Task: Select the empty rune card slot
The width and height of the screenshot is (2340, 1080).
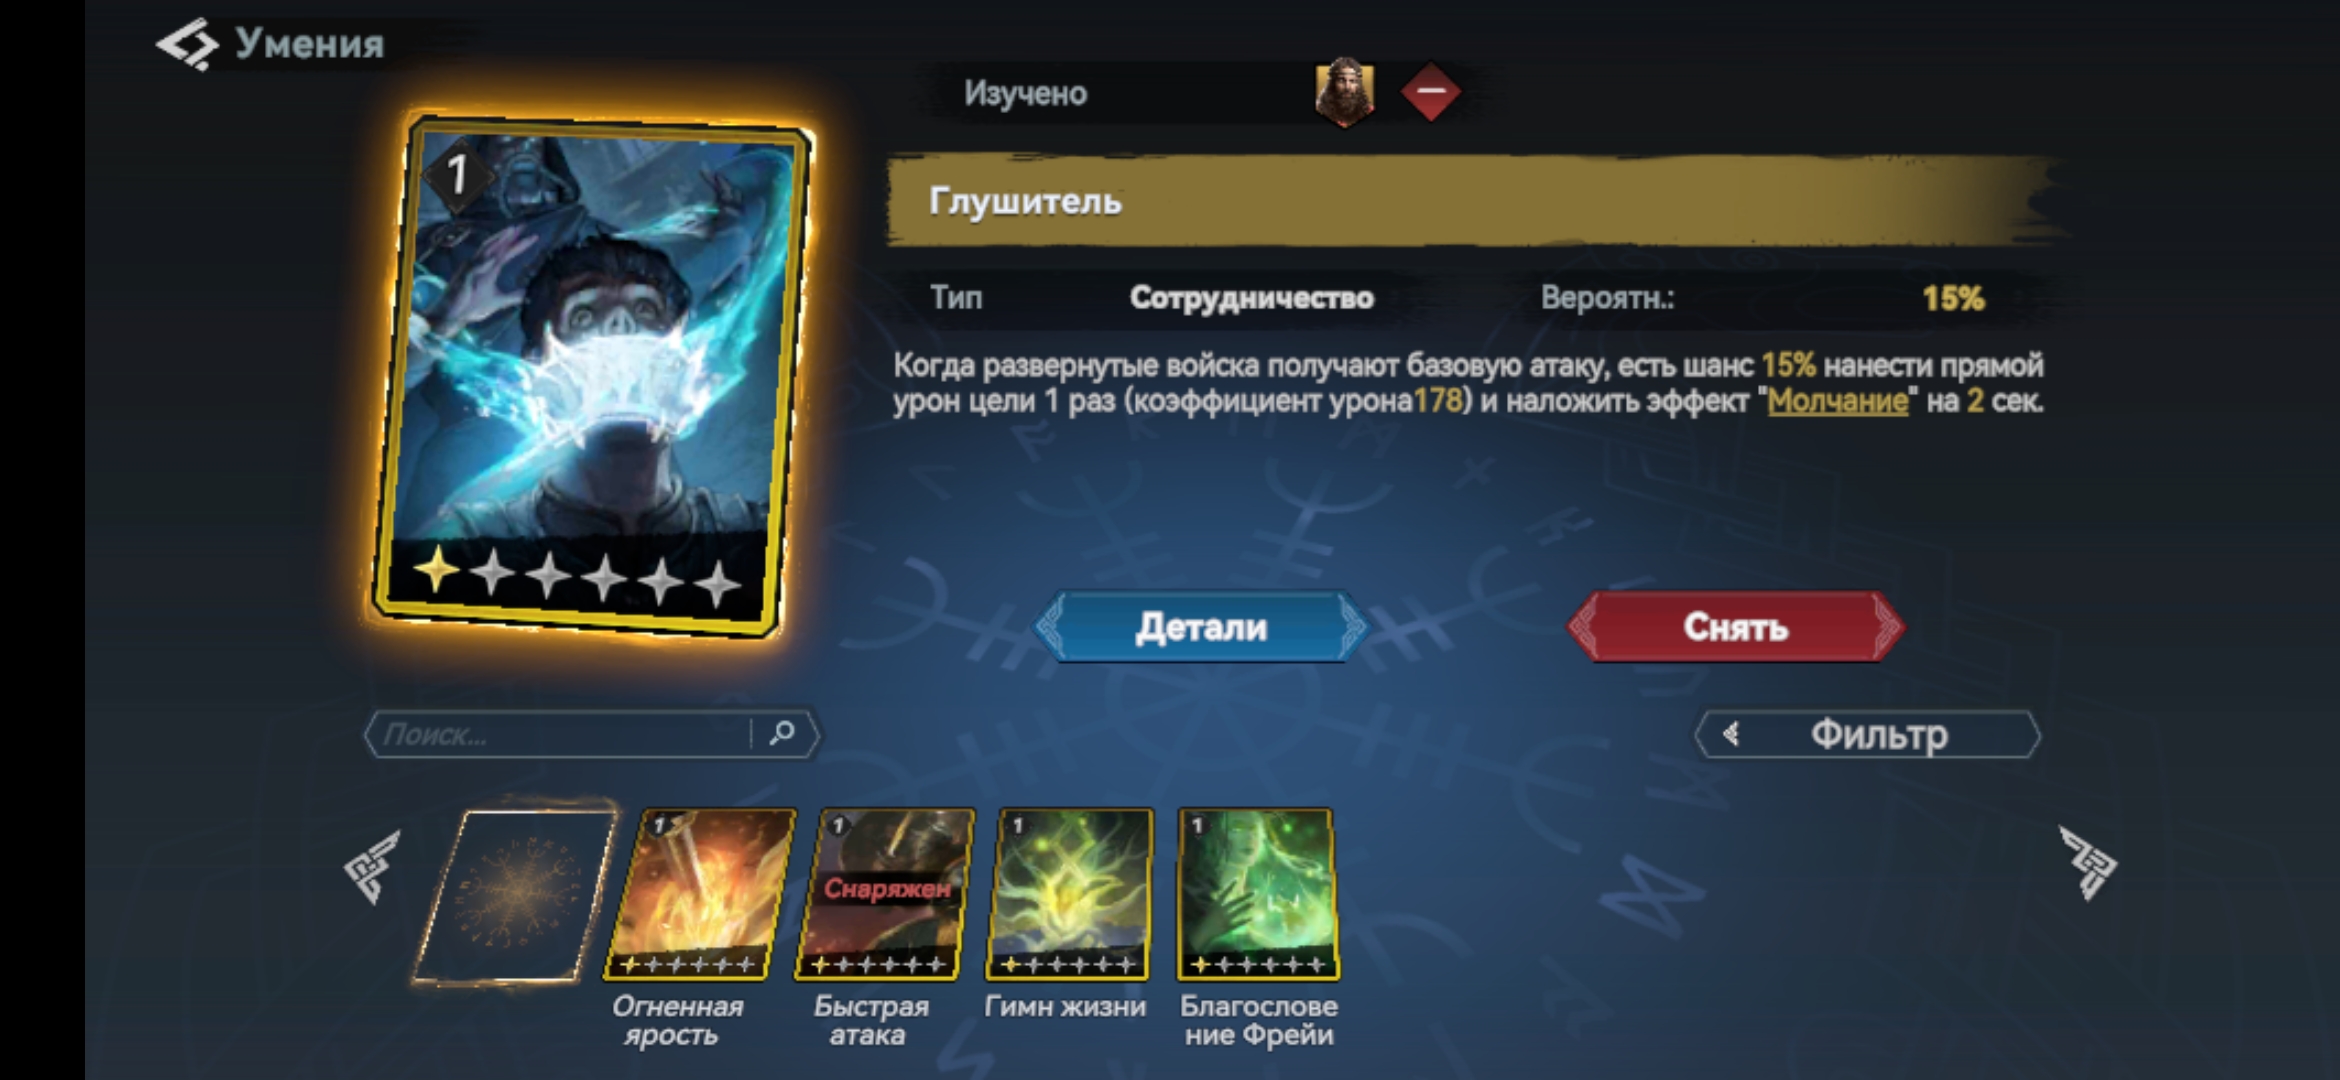Action: click(515, 895)
